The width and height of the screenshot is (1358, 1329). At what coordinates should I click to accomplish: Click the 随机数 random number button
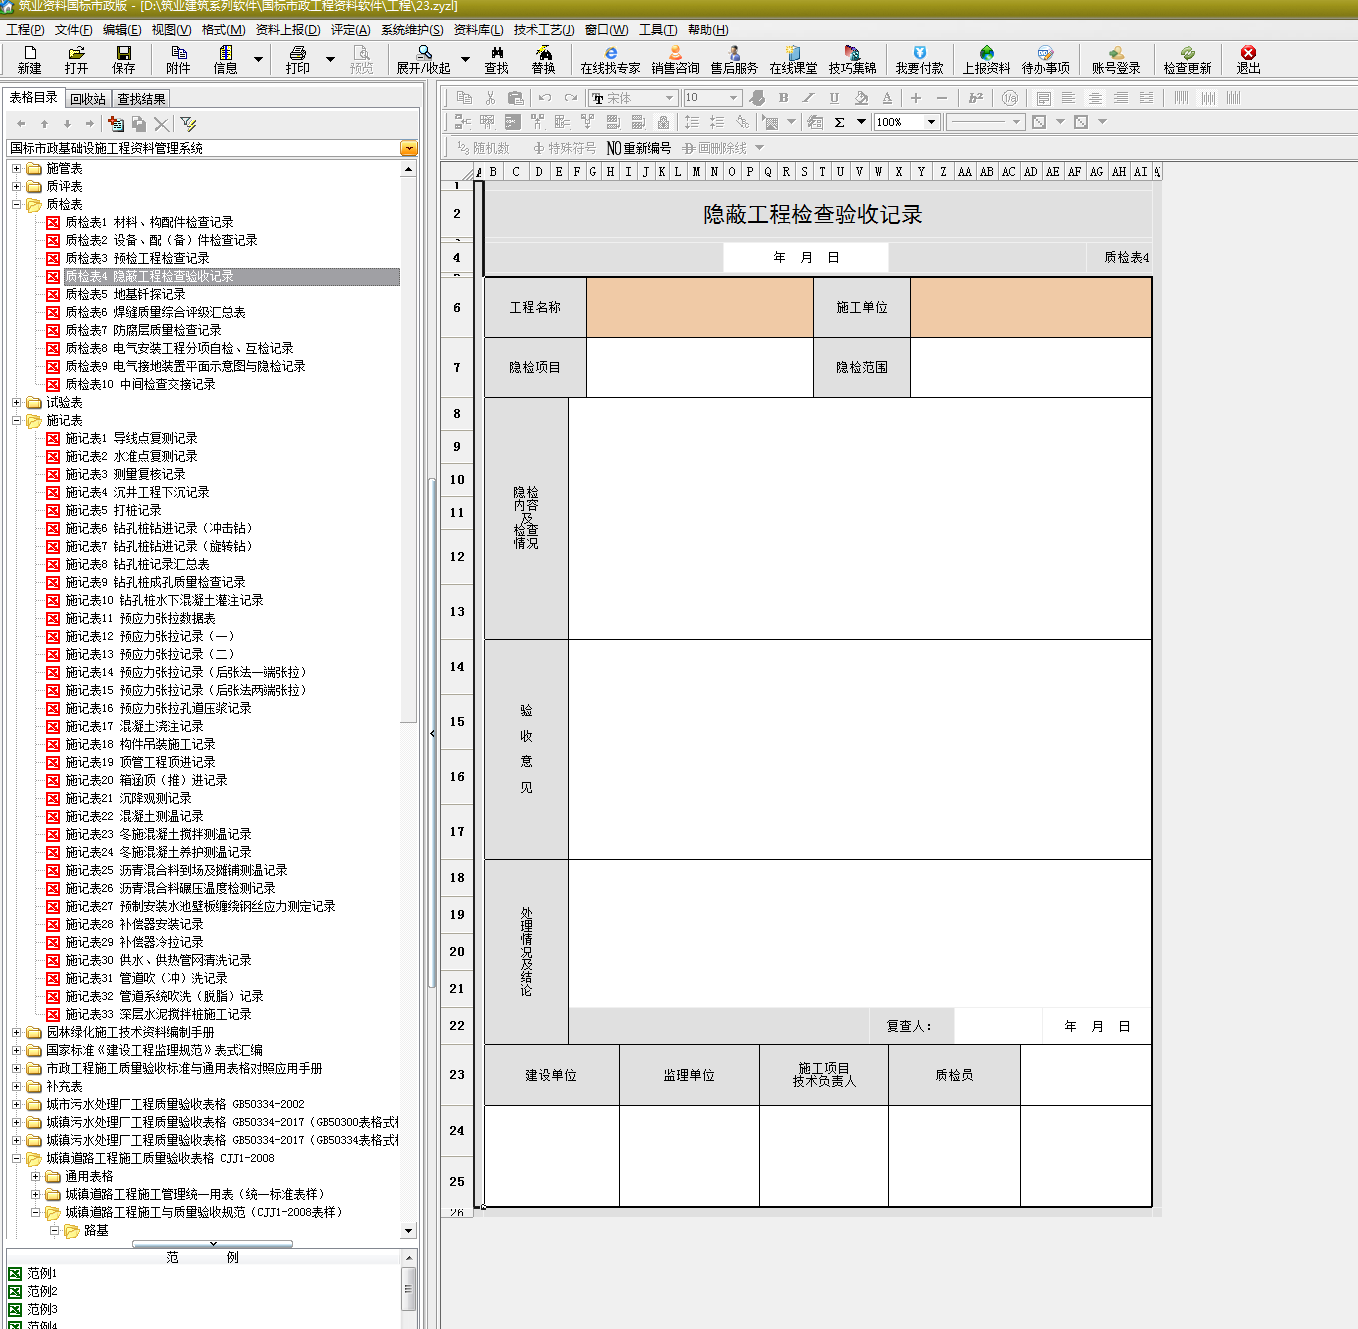pyautogui.click(x=483, y=148)
